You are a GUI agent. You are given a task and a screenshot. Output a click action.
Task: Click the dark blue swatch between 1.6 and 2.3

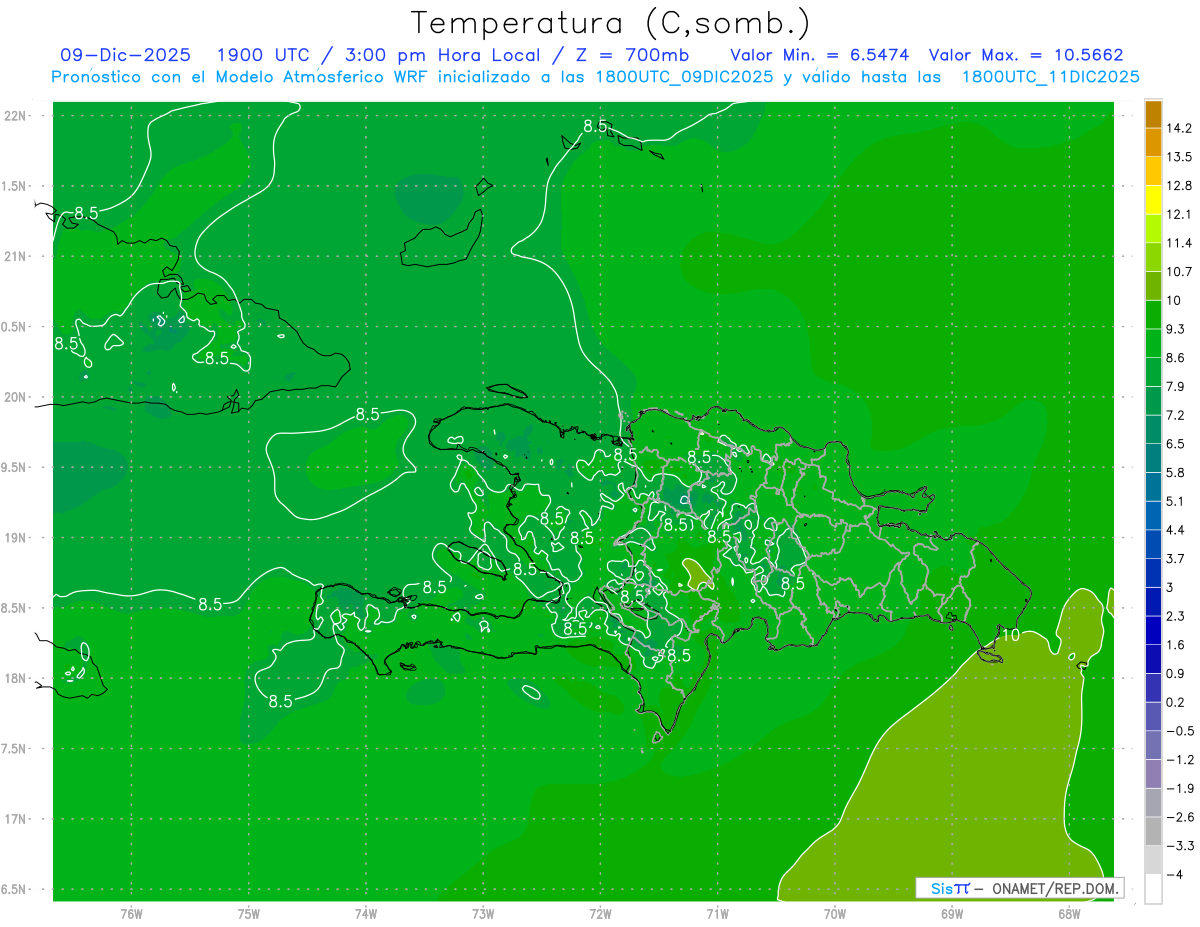point(1153,630)
